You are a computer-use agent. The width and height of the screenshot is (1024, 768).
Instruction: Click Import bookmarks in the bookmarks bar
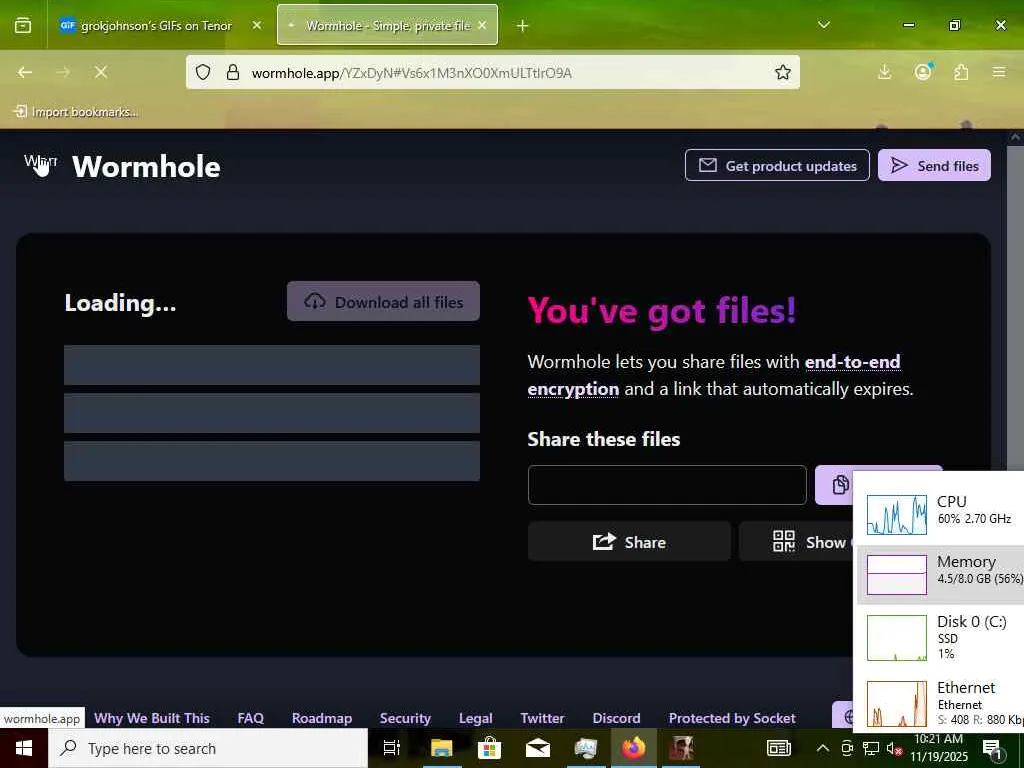click(x=76, y=112)
